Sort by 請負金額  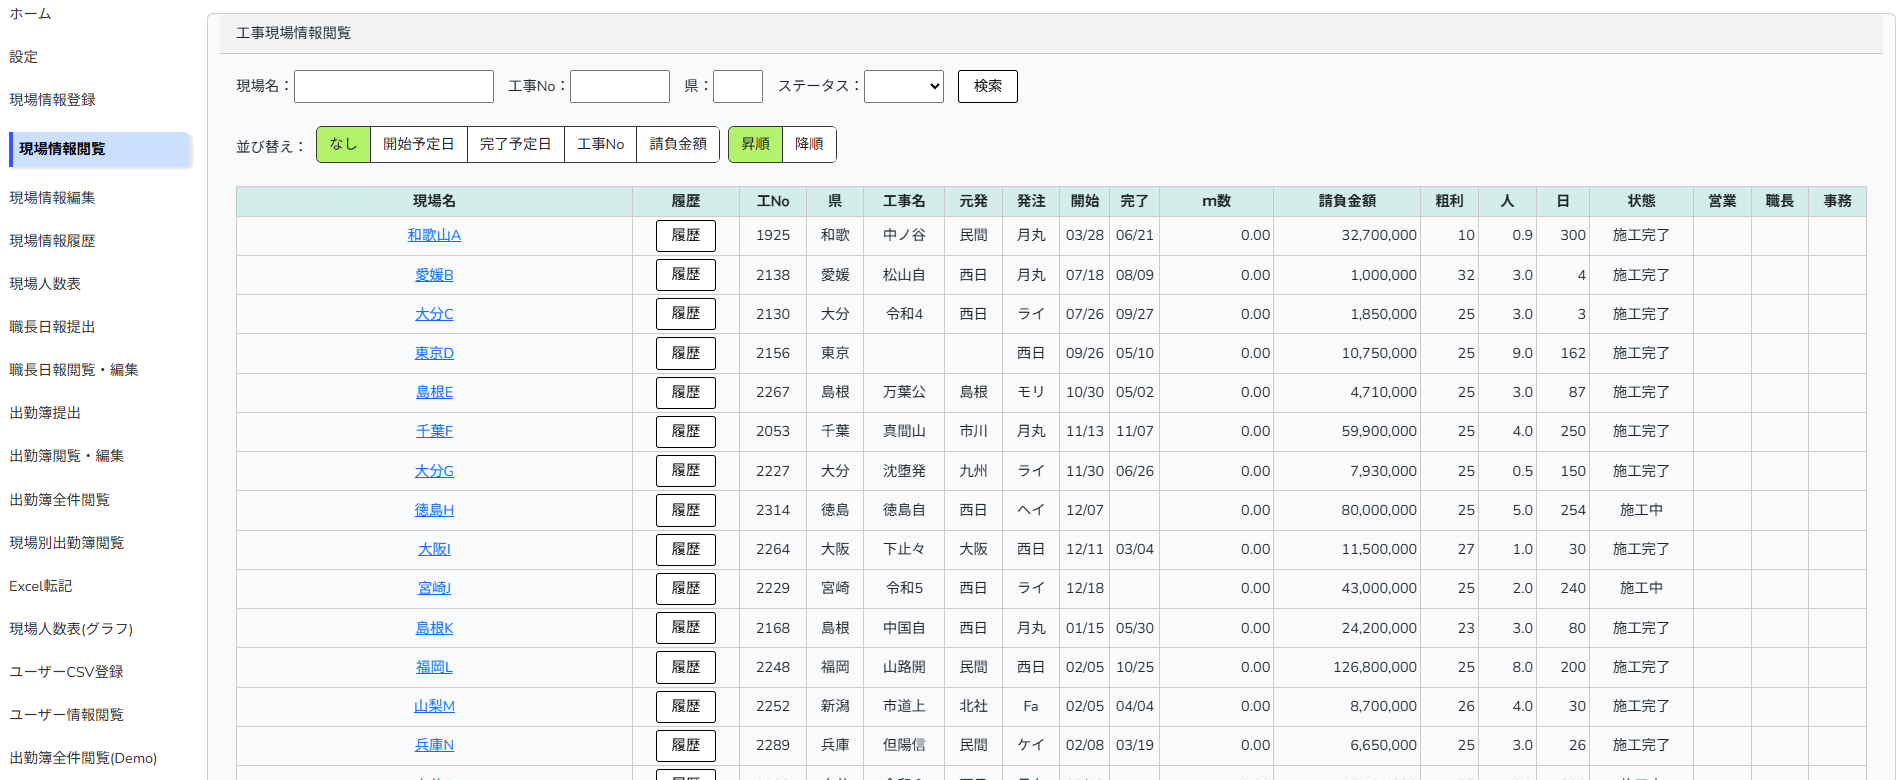click(677, 145)
